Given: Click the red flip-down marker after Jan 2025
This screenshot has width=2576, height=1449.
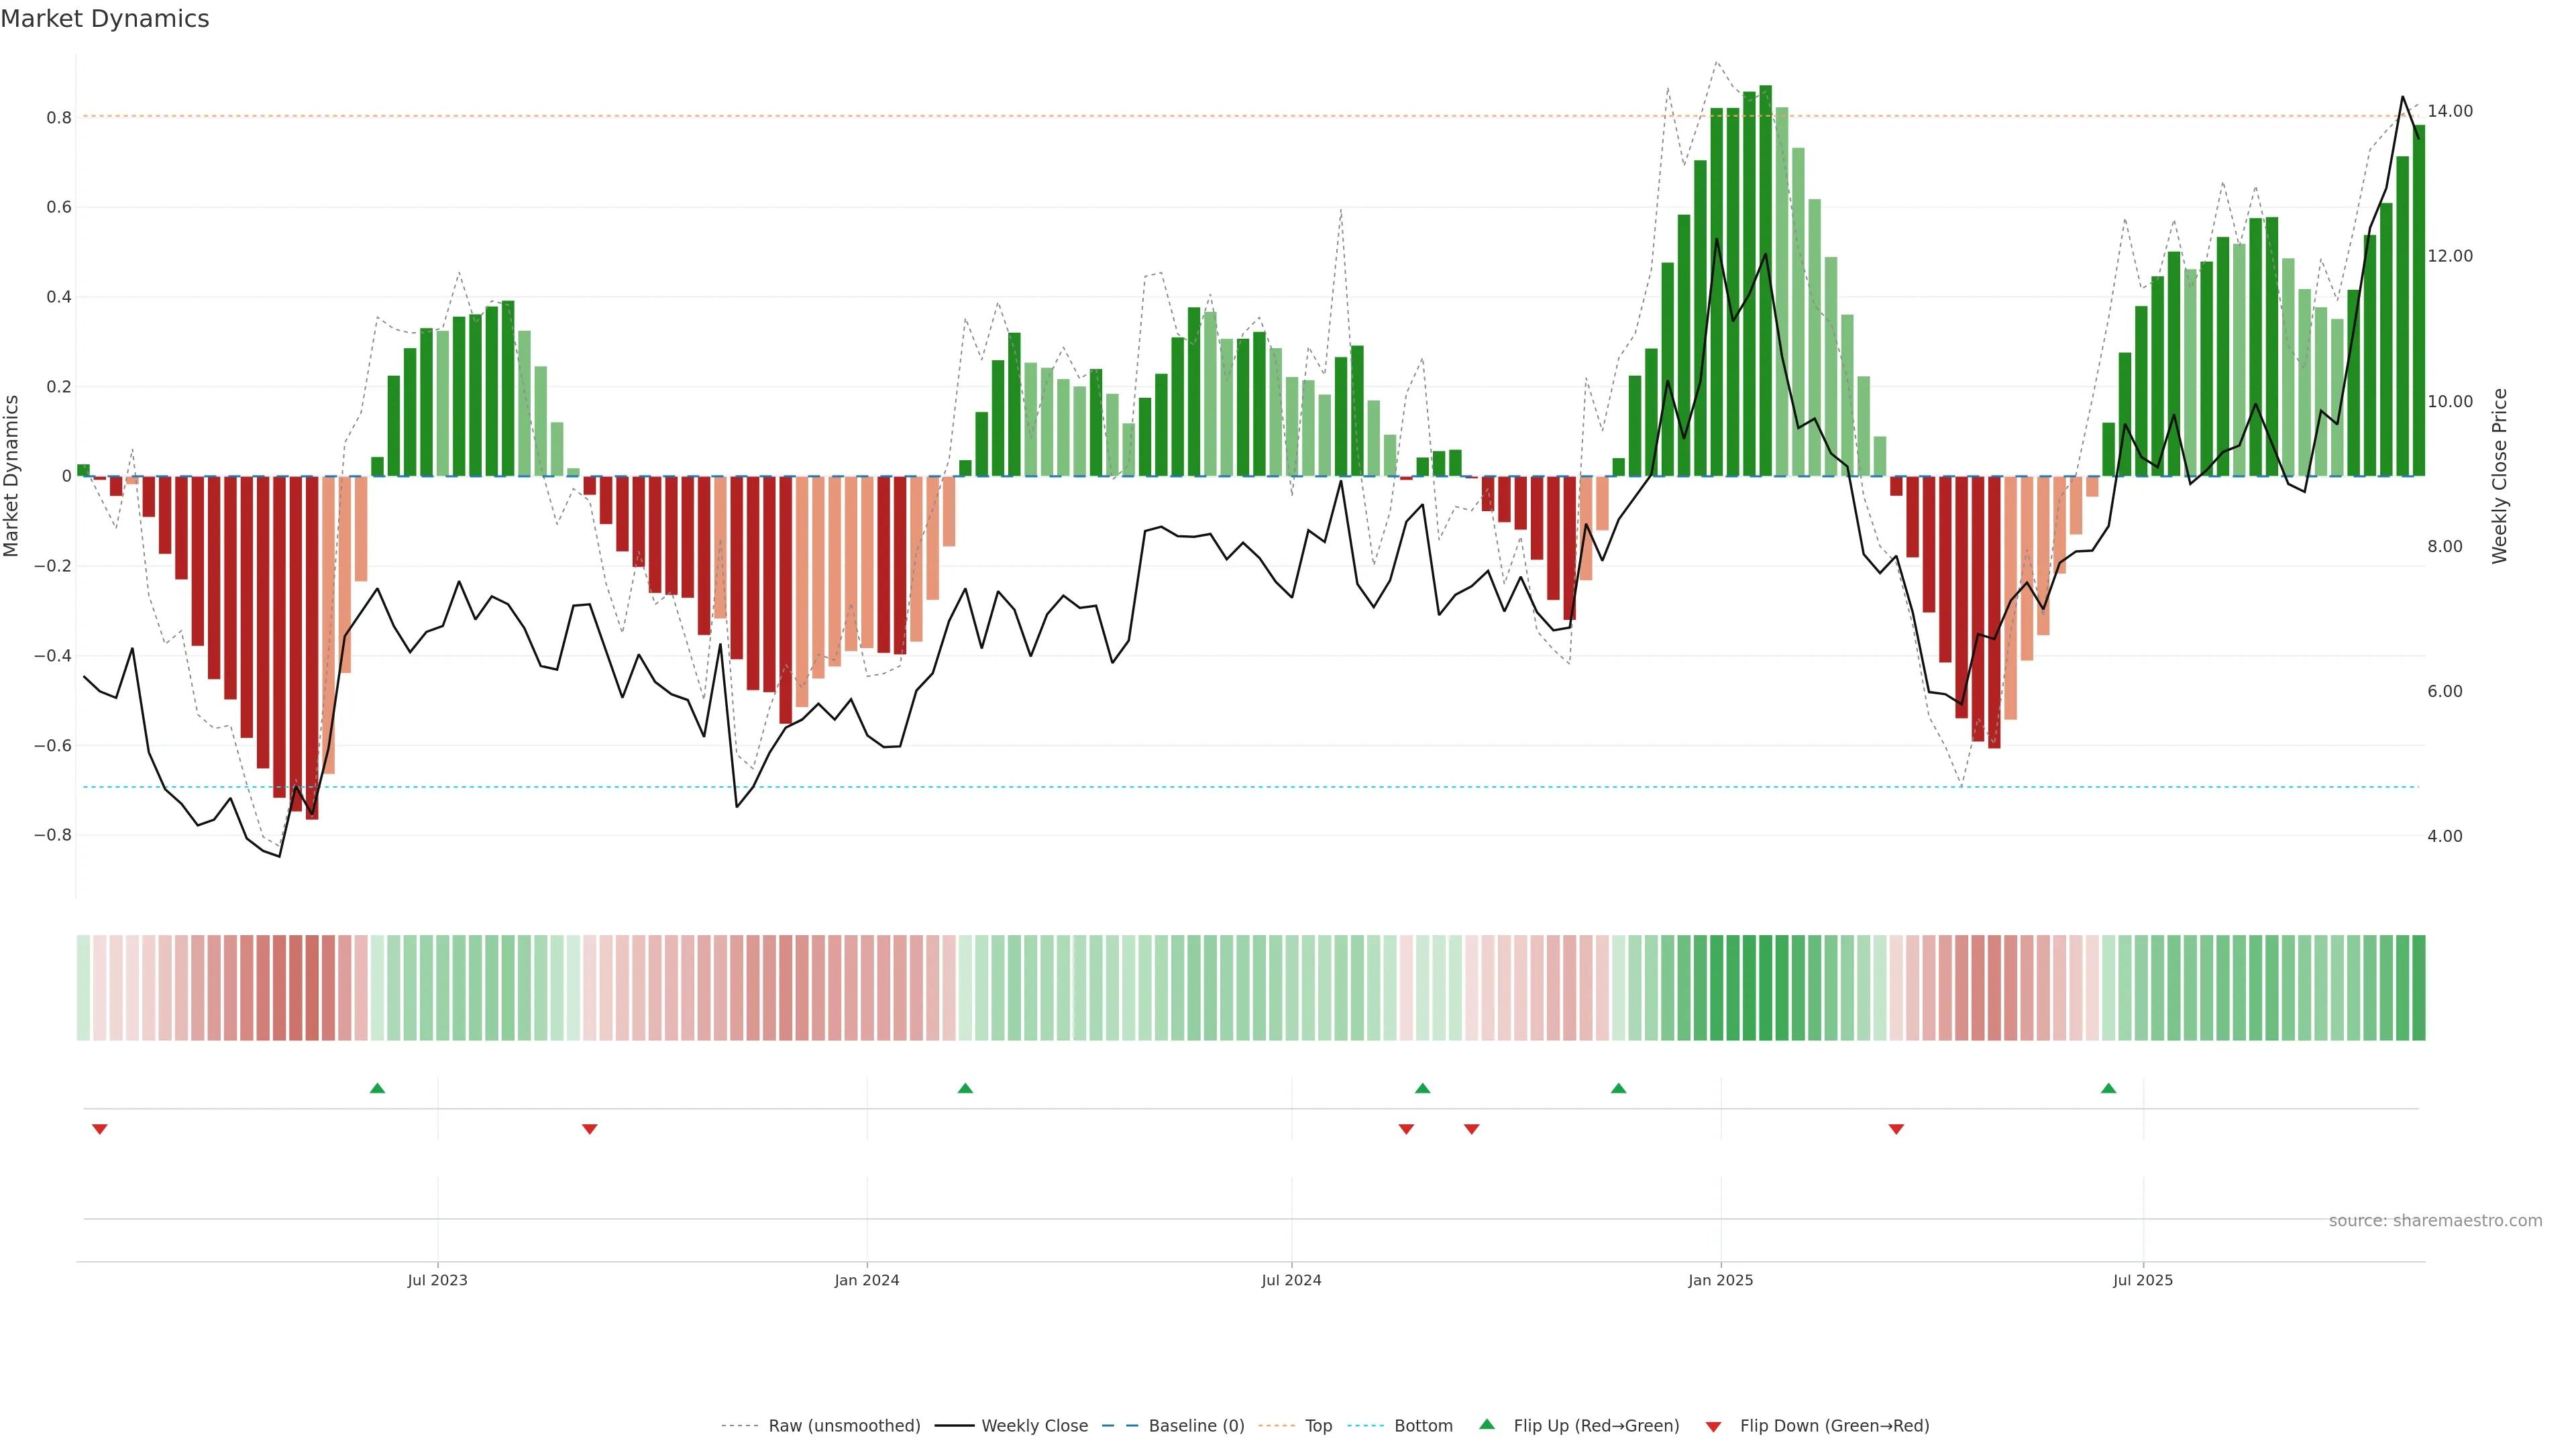Looking at the screenshot, I should click(1896, 1129).
